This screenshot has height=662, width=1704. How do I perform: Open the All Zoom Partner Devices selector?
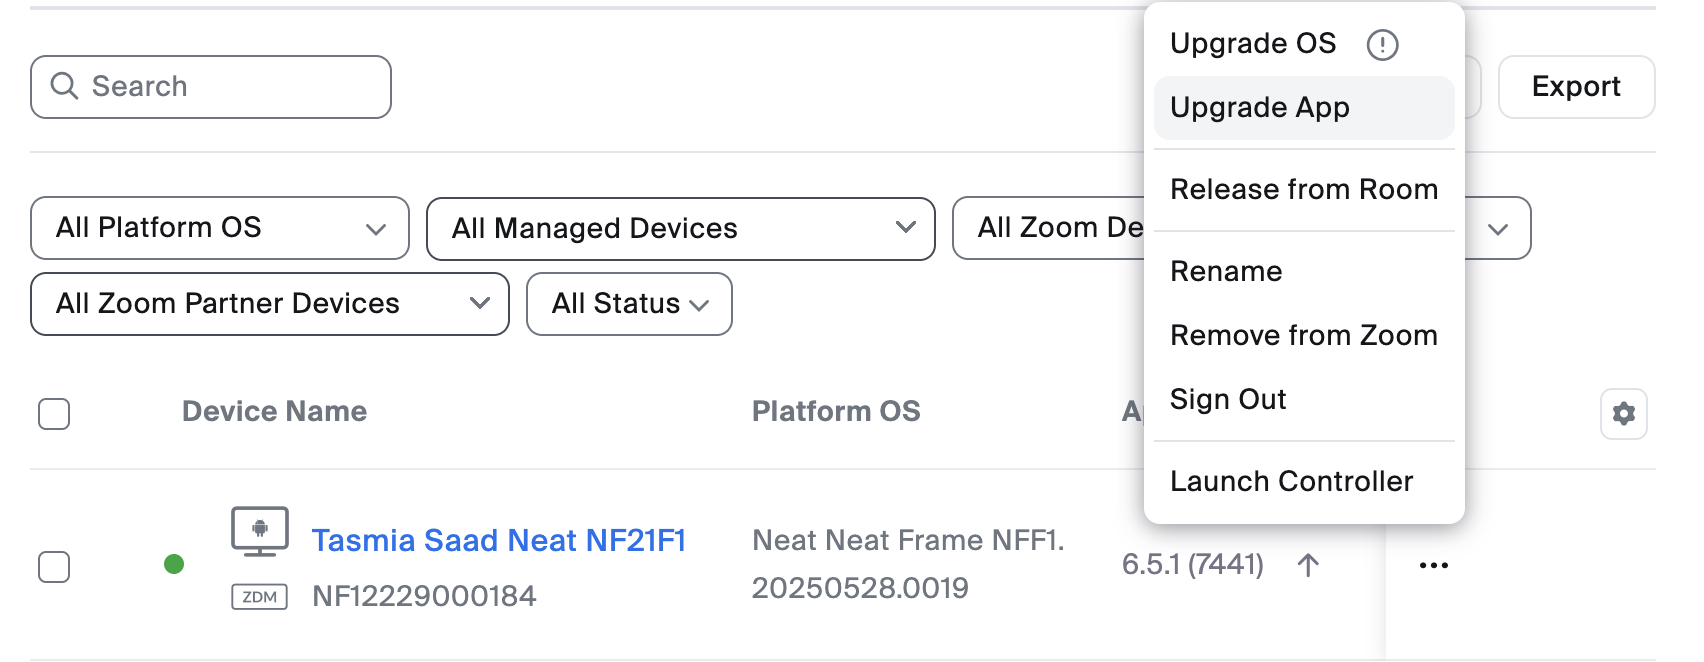[268, 304]
